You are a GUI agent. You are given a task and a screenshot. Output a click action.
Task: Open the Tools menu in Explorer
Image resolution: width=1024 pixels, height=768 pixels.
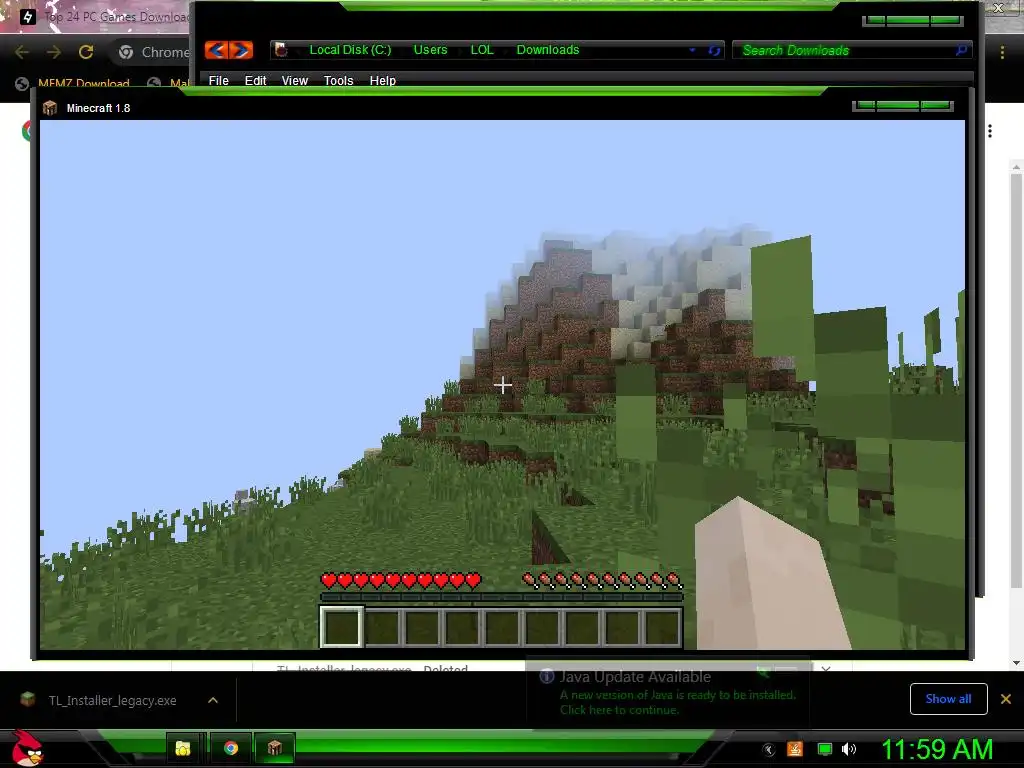pyautogui.click(x=338, y=80)
